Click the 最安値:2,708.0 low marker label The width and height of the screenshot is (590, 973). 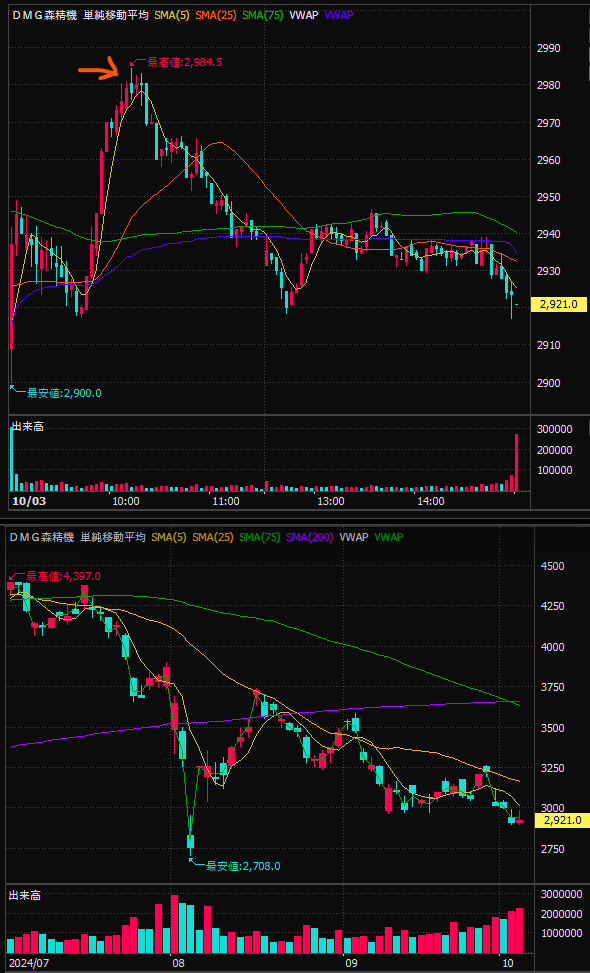243,866
